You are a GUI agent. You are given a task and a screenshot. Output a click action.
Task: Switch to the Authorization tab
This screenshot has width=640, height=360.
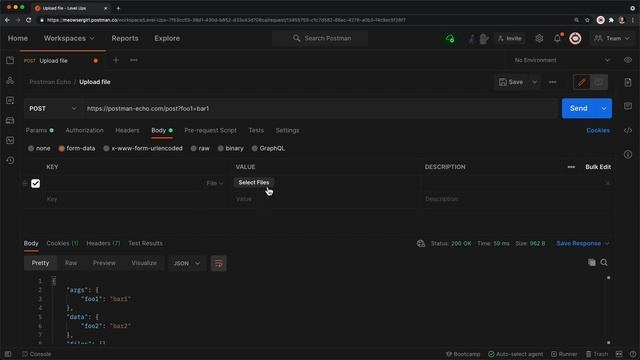click(84, 131)
